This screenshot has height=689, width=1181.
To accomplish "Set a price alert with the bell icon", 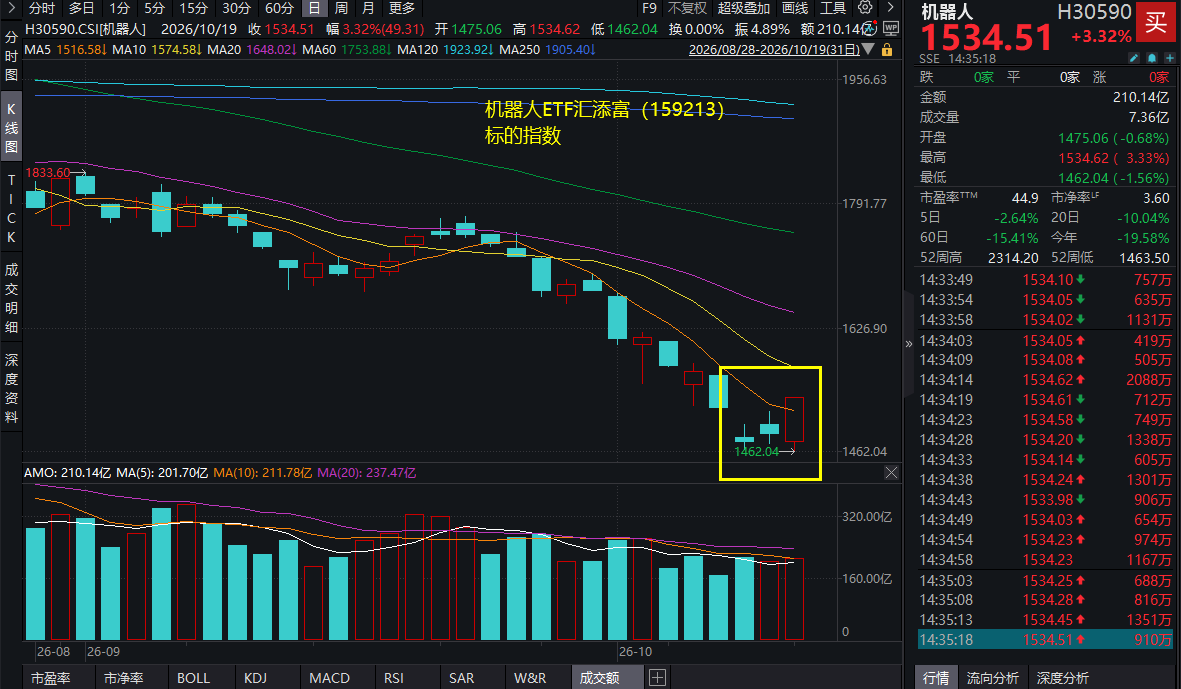I will (1152, 58).
